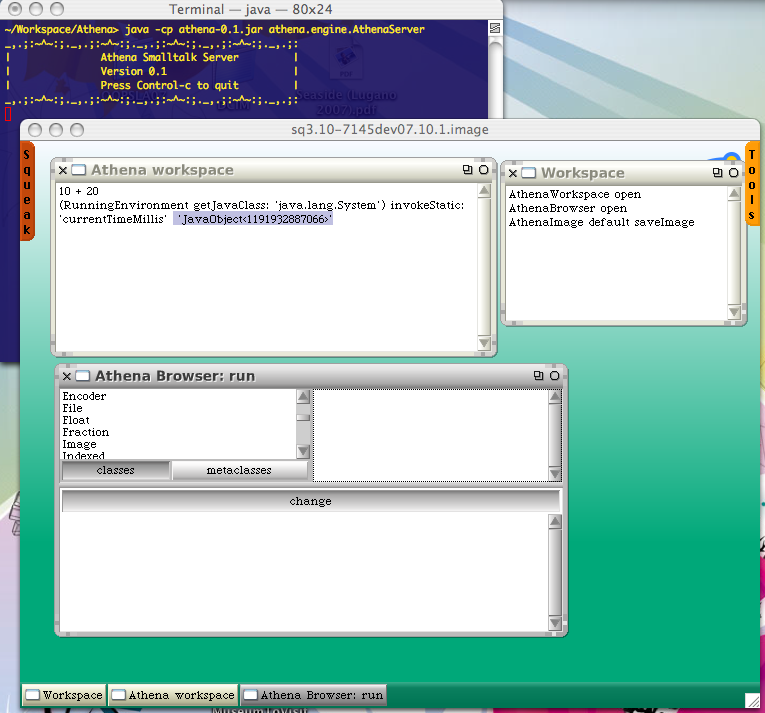Collapse the Athena workspace window with the circle icon
765x713 pixels.
[x=483, y=169]
